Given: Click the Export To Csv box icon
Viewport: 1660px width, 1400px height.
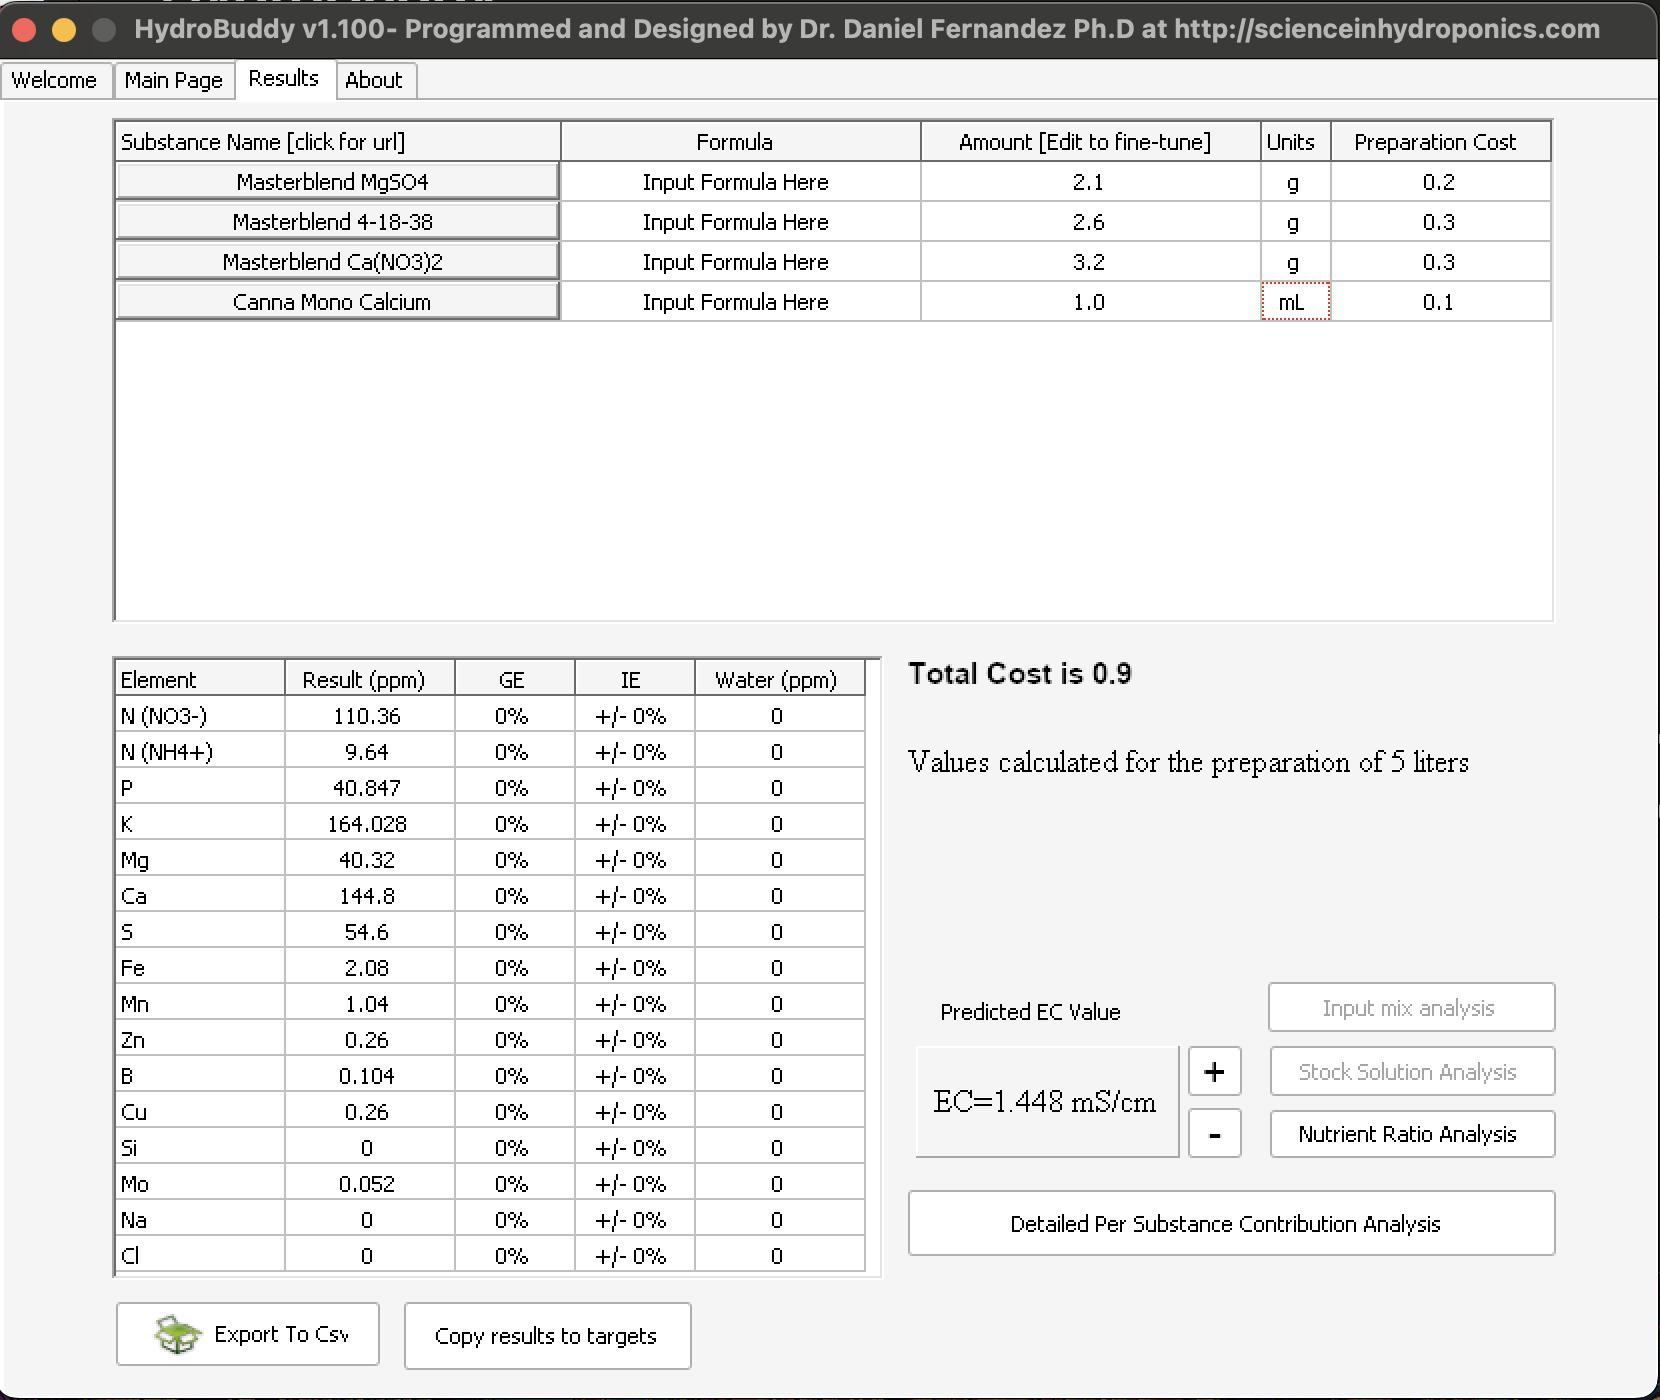Looking at the screenshot, I should pos(179,1334).
